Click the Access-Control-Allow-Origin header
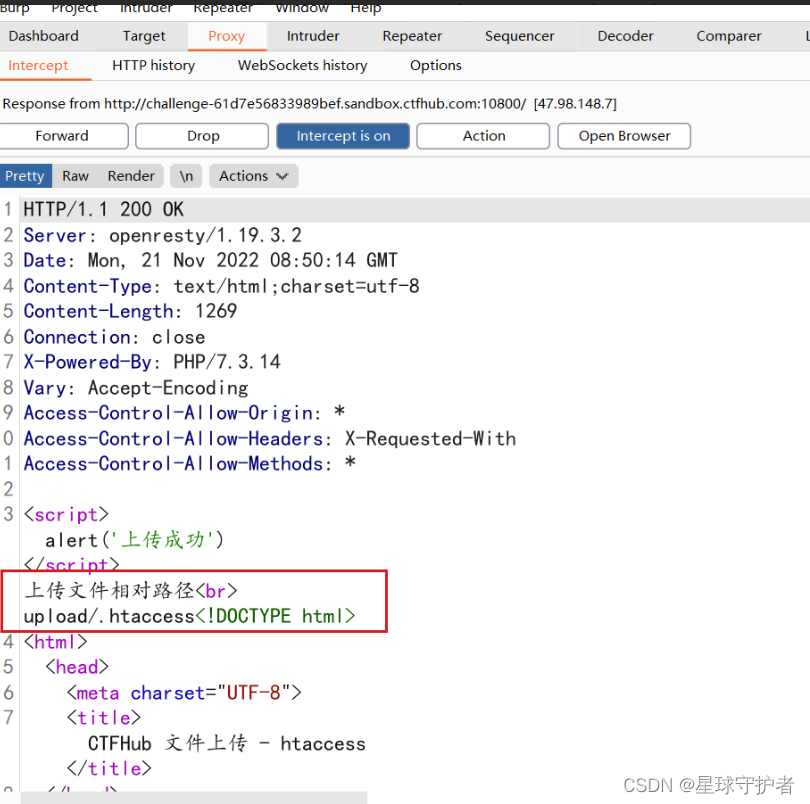The width and height of the screenshot is (810, 804). (184, 413)
